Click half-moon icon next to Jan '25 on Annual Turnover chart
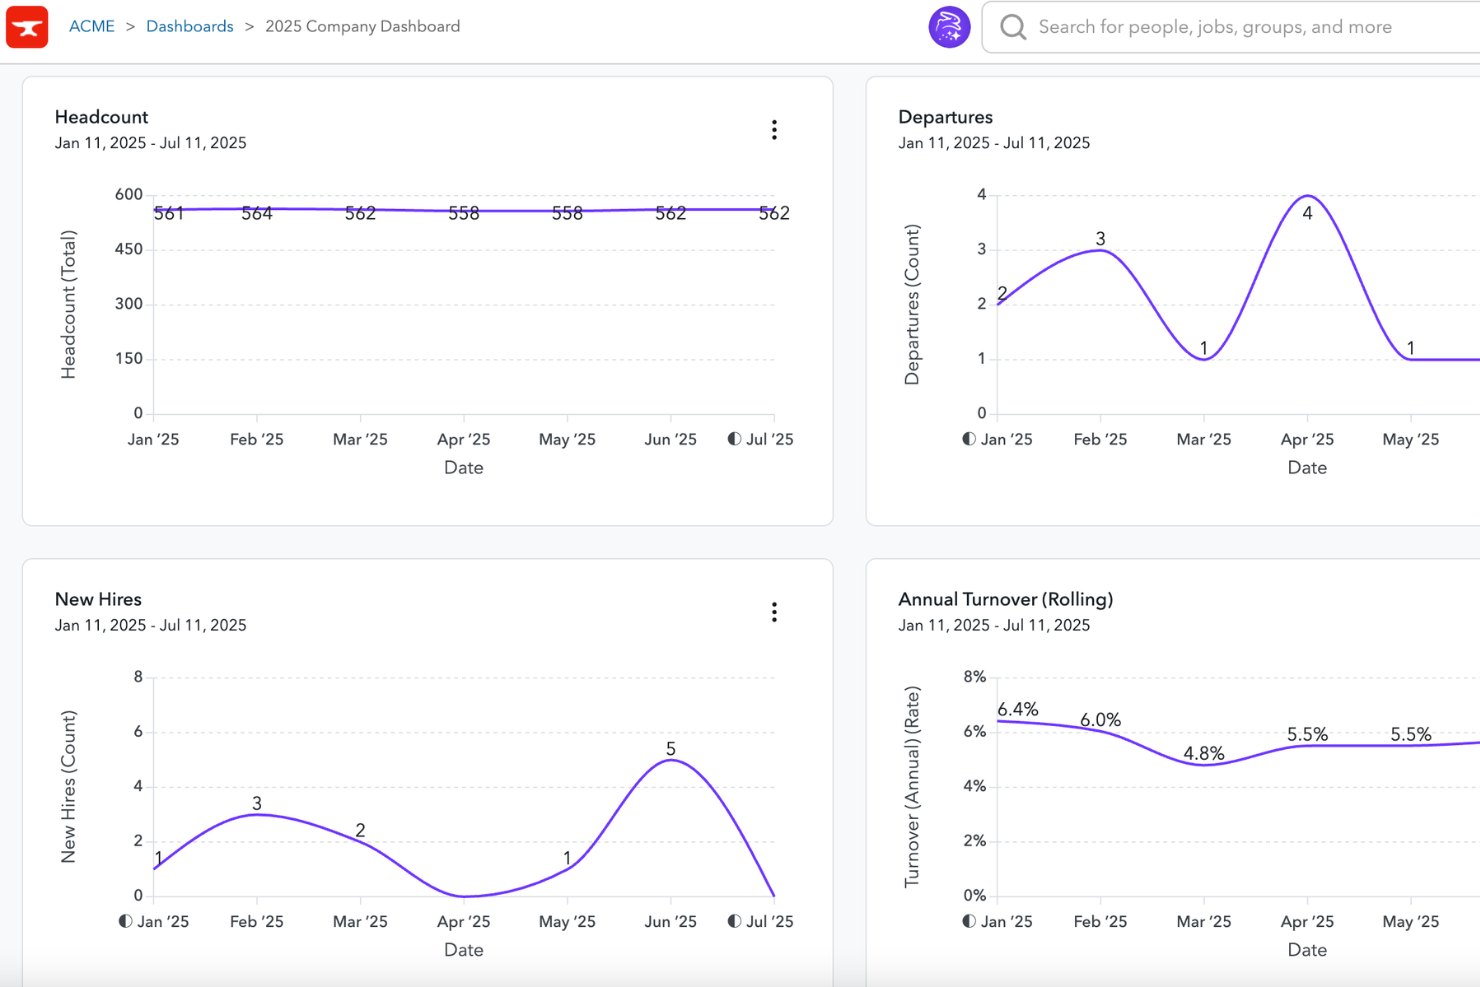Screen dimensions: 1480x987 [968, 921]
